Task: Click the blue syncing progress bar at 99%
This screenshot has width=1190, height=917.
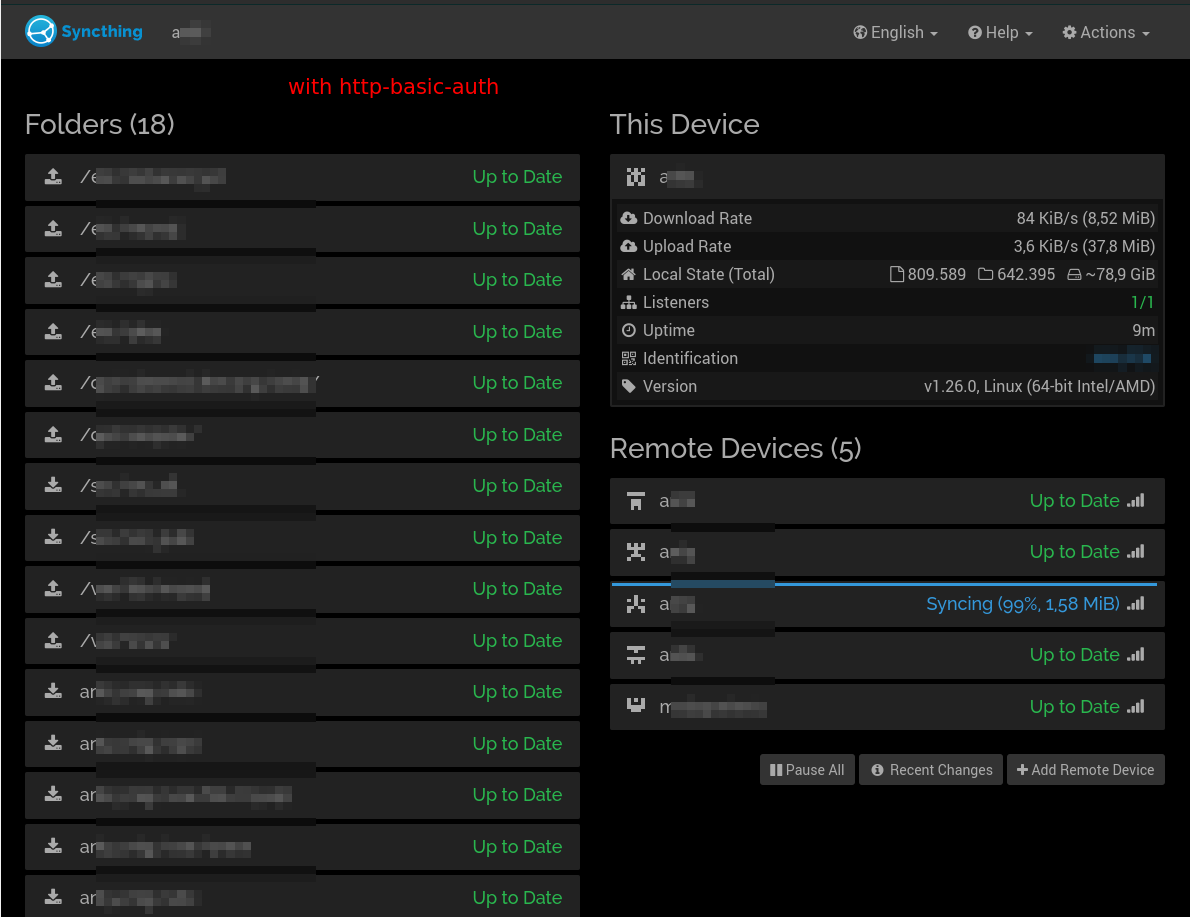Action: pyautogui.click(x=886, y=581)
